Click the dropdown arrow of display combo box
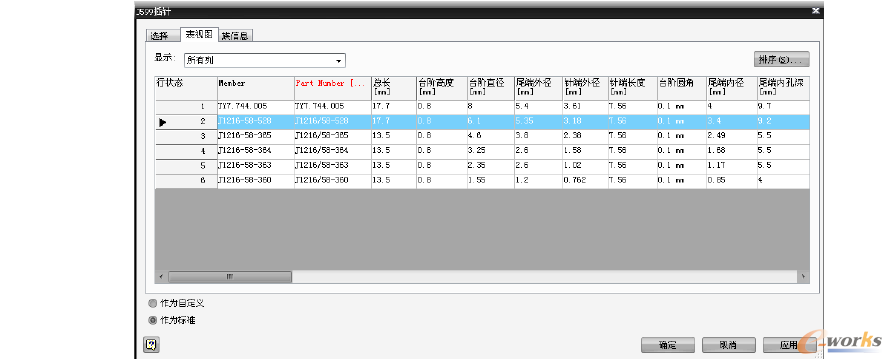This screenshot has width=892, height=364. point(339,60)
